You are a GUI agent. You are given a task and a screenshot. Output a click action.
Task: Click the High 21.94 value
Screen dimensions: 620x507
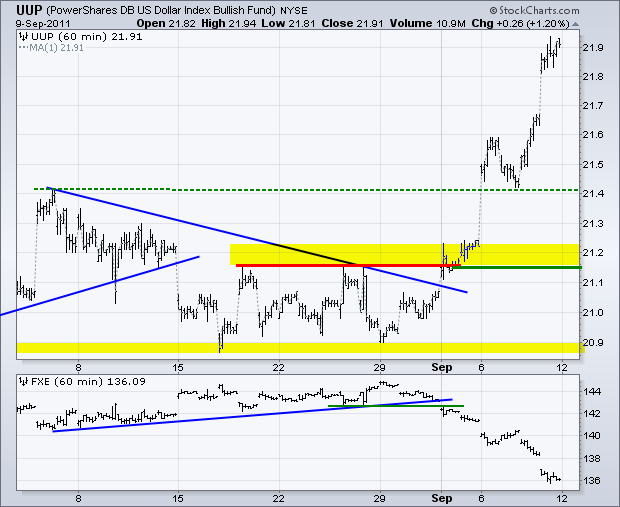pyautogui.click(x=229, y=23)
